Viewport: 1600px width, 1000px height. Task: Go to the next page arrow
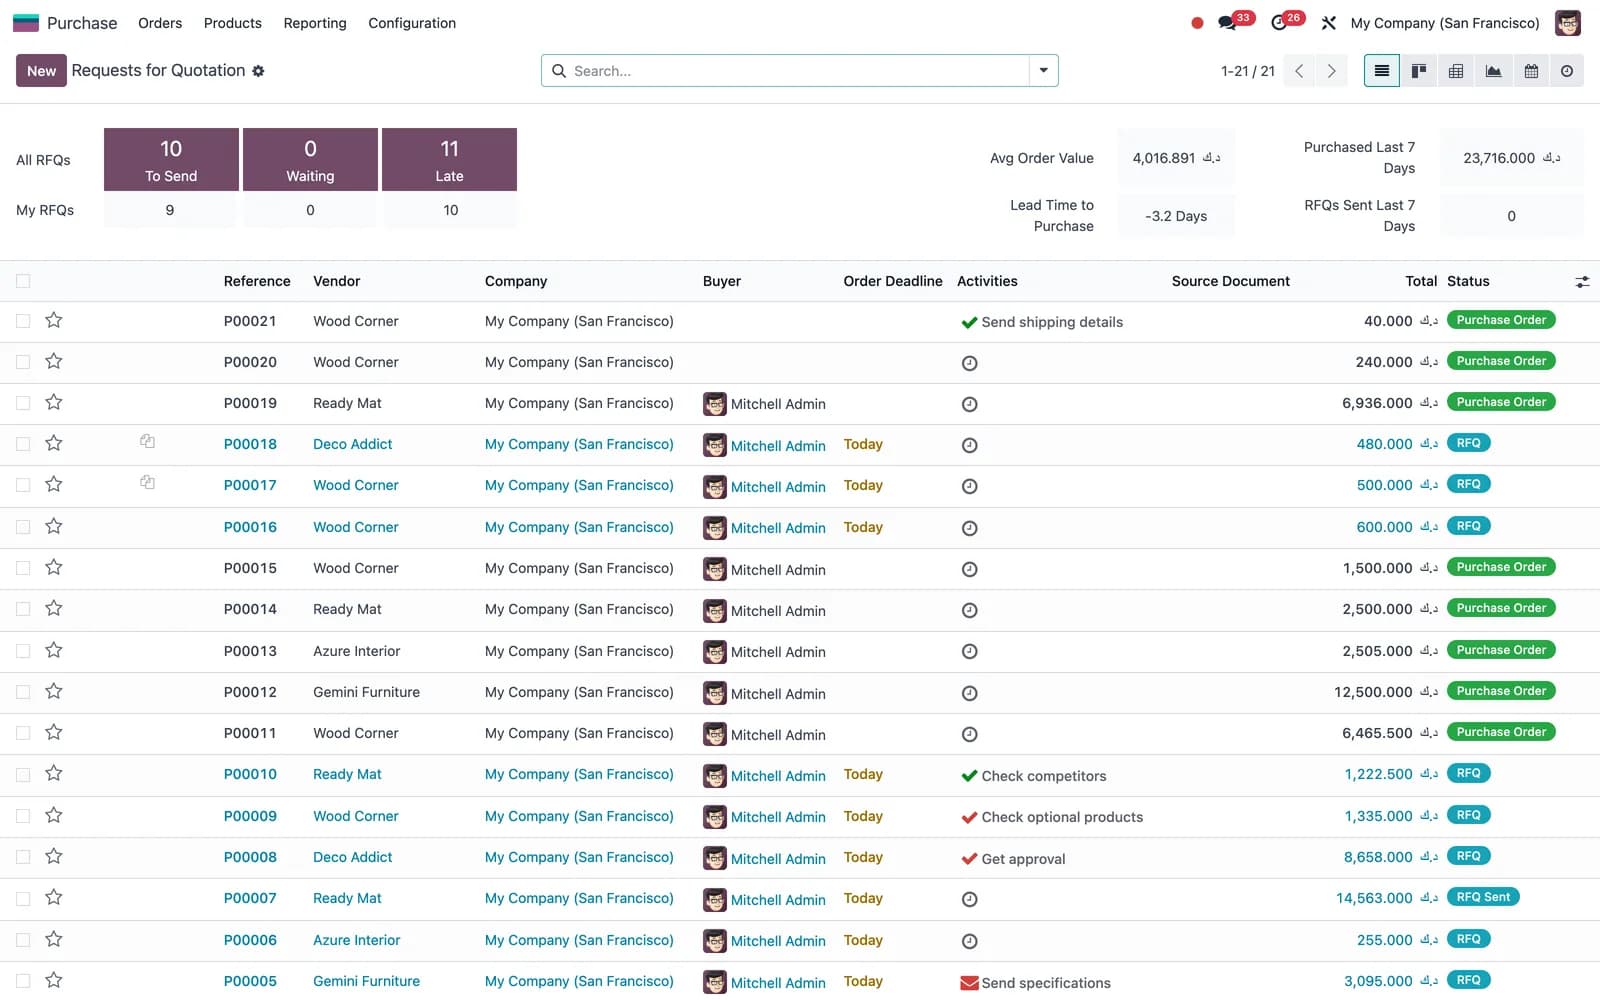[1331, 71]
